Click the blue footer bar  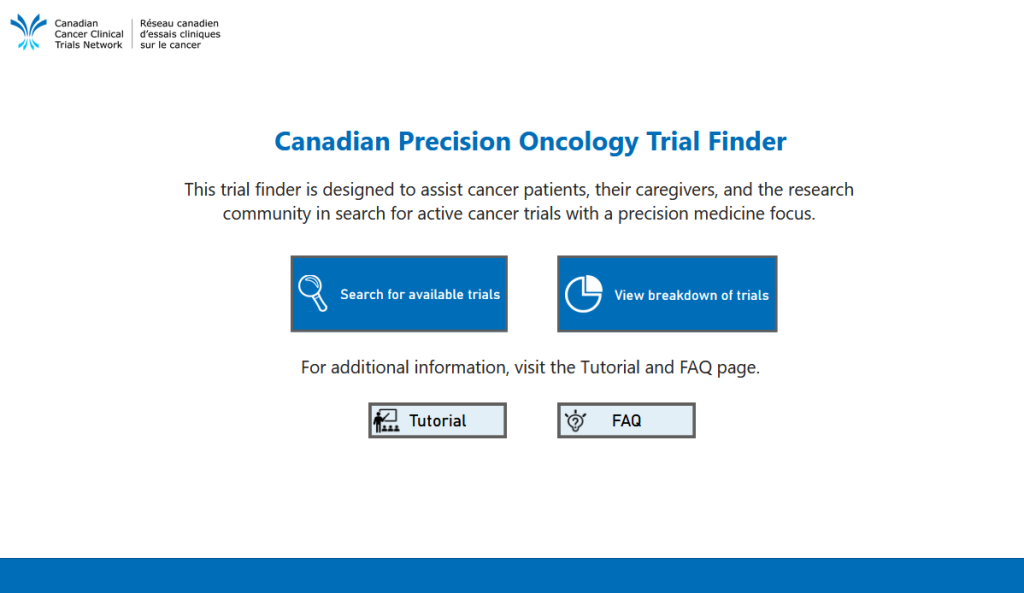(512, 575)
